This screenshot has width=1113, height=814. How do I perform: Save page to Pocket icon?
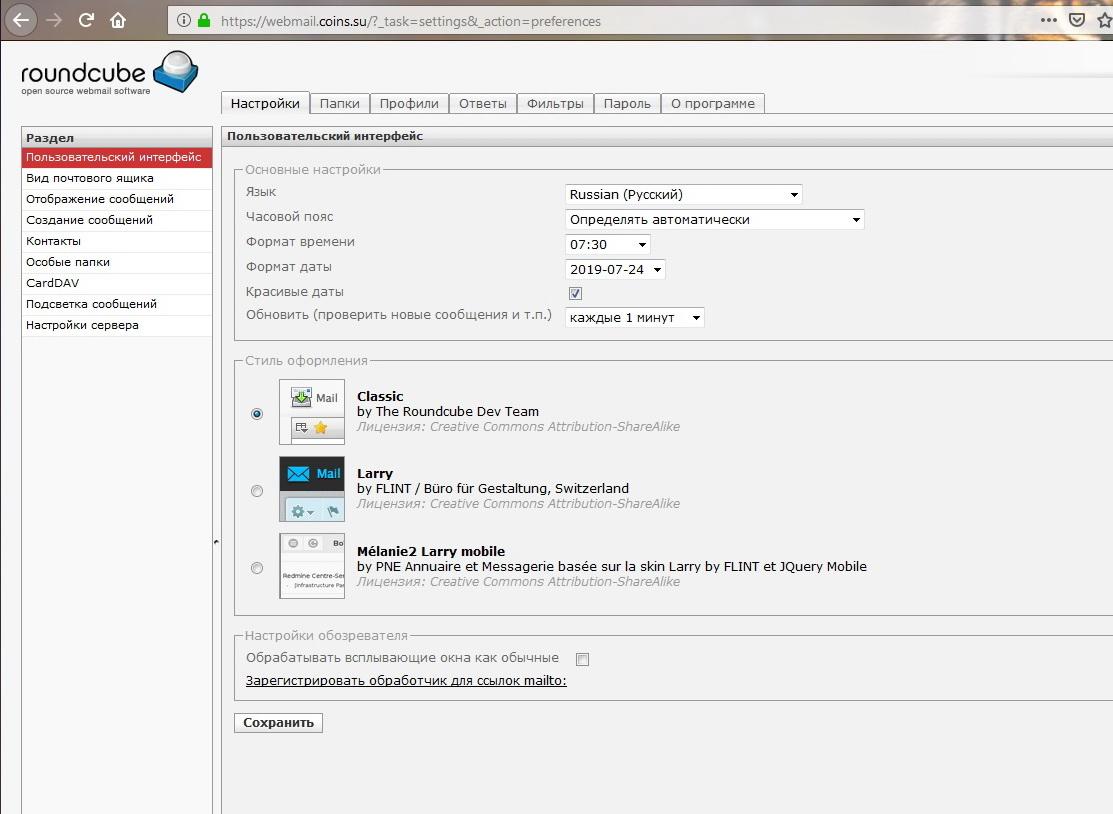pos(1077,20)
